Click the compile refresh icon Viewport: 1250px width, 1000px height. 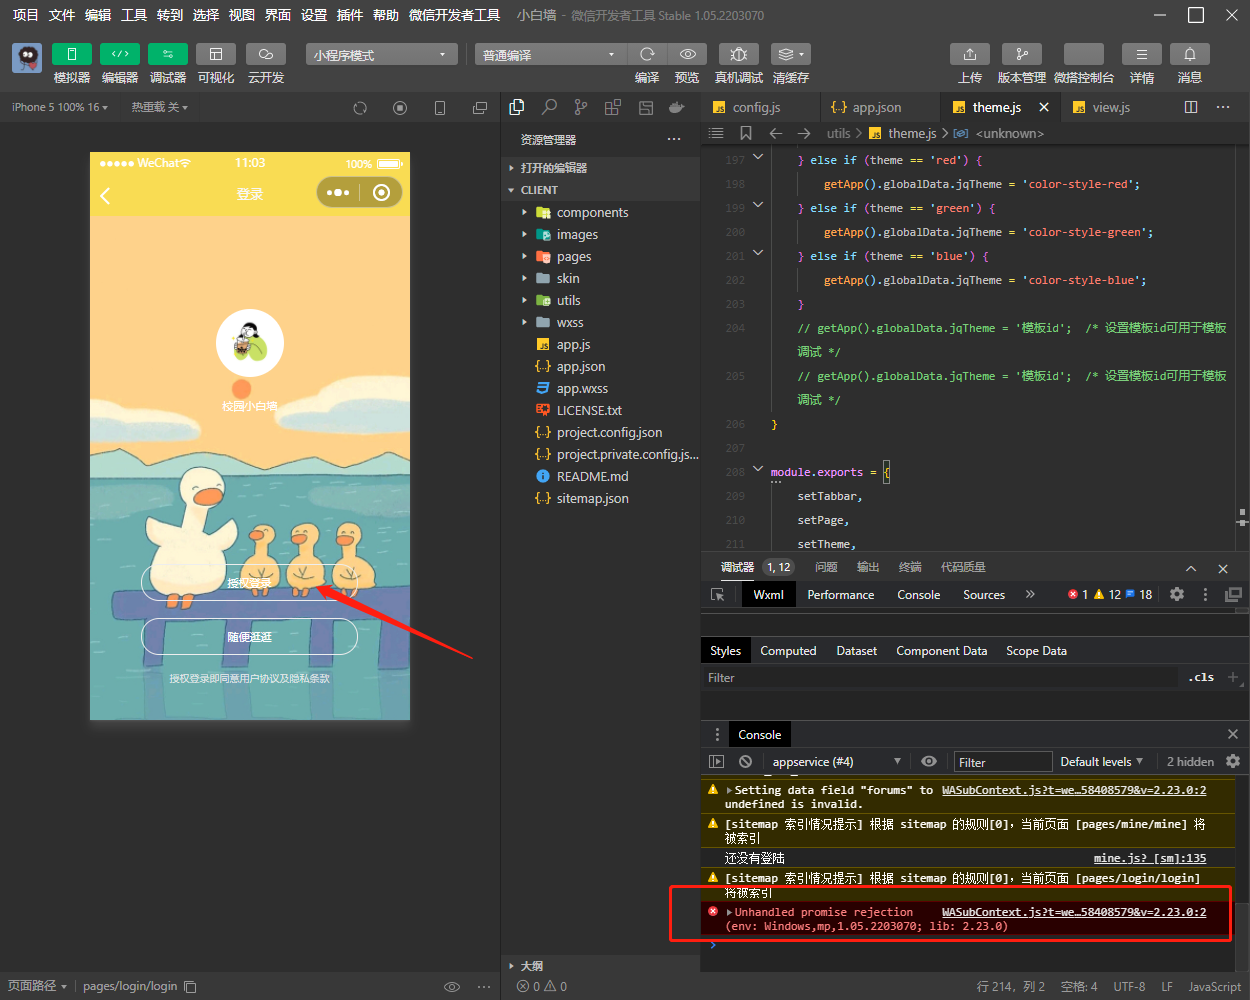[647, 54]
